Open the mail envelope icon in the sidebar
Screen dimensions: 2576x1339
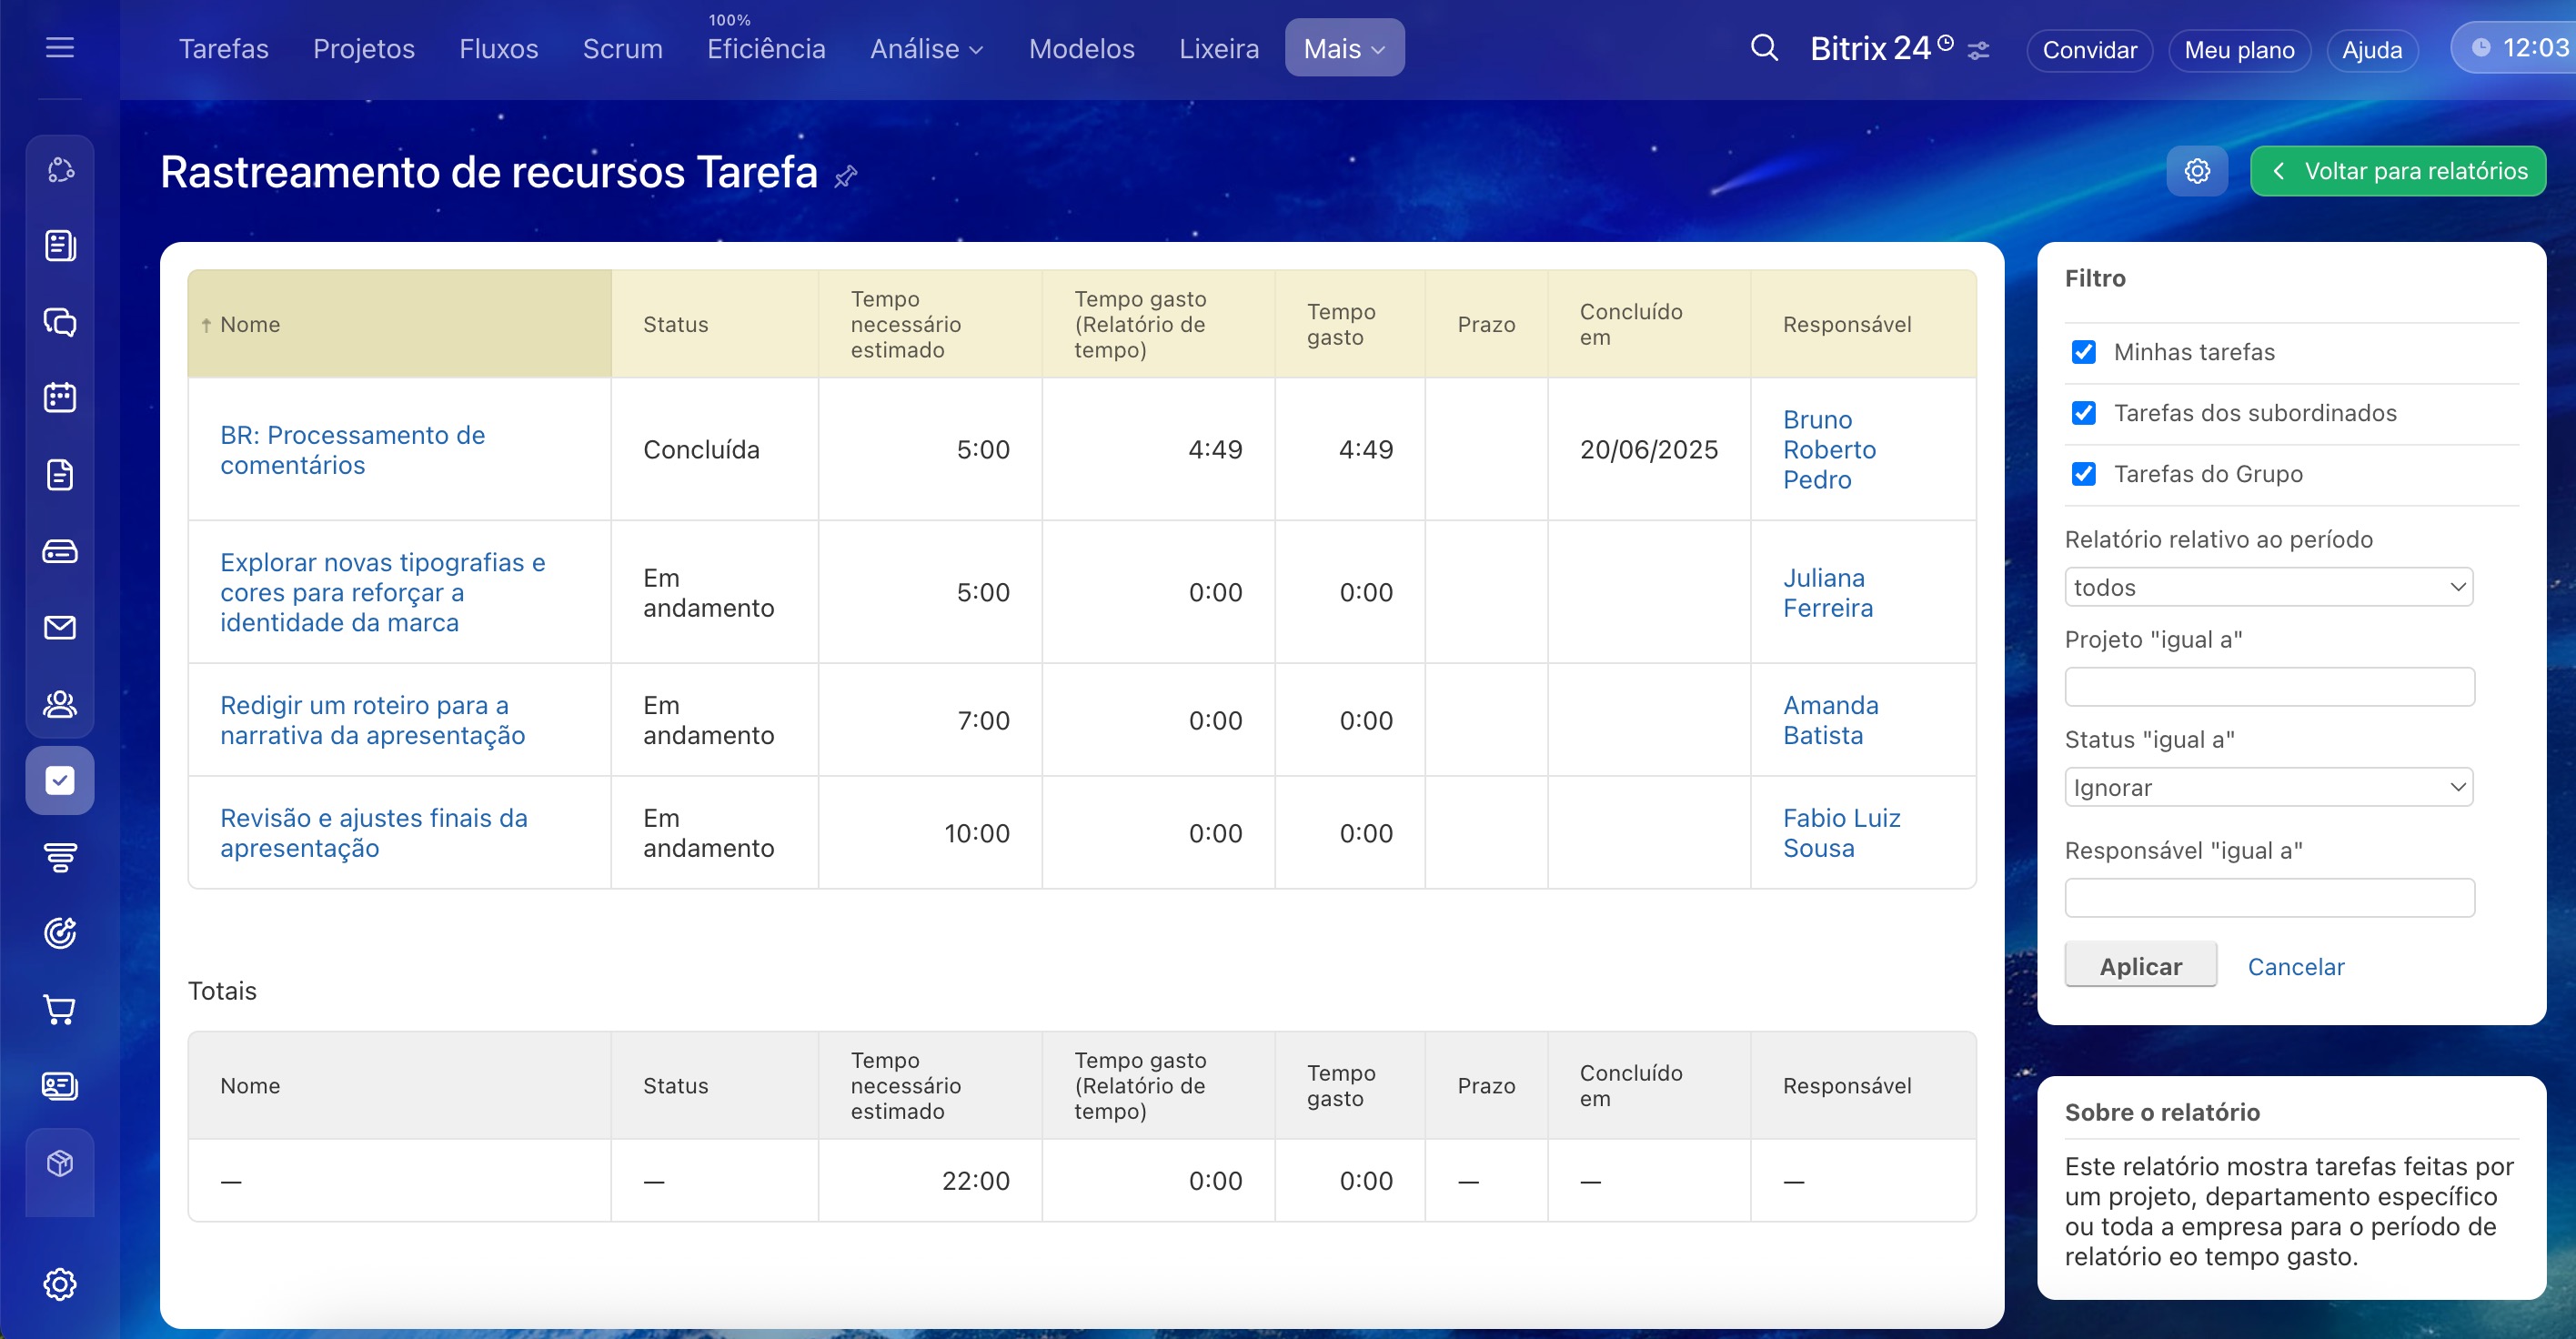(x=60, y=628)
